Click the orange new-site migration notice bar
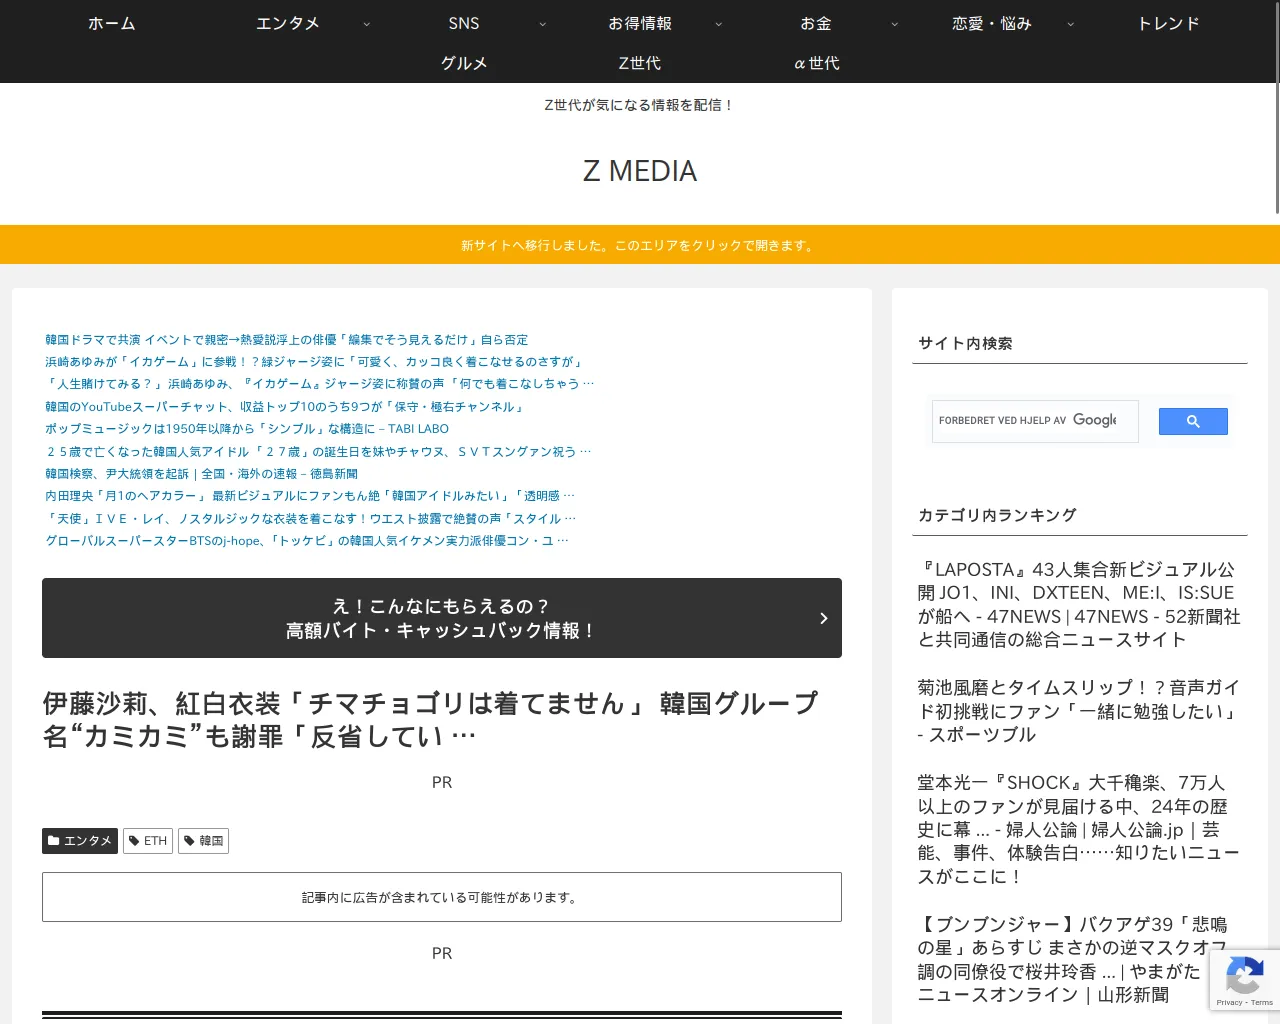Viewport: 1280px width, 1024px height. [640, 245]
